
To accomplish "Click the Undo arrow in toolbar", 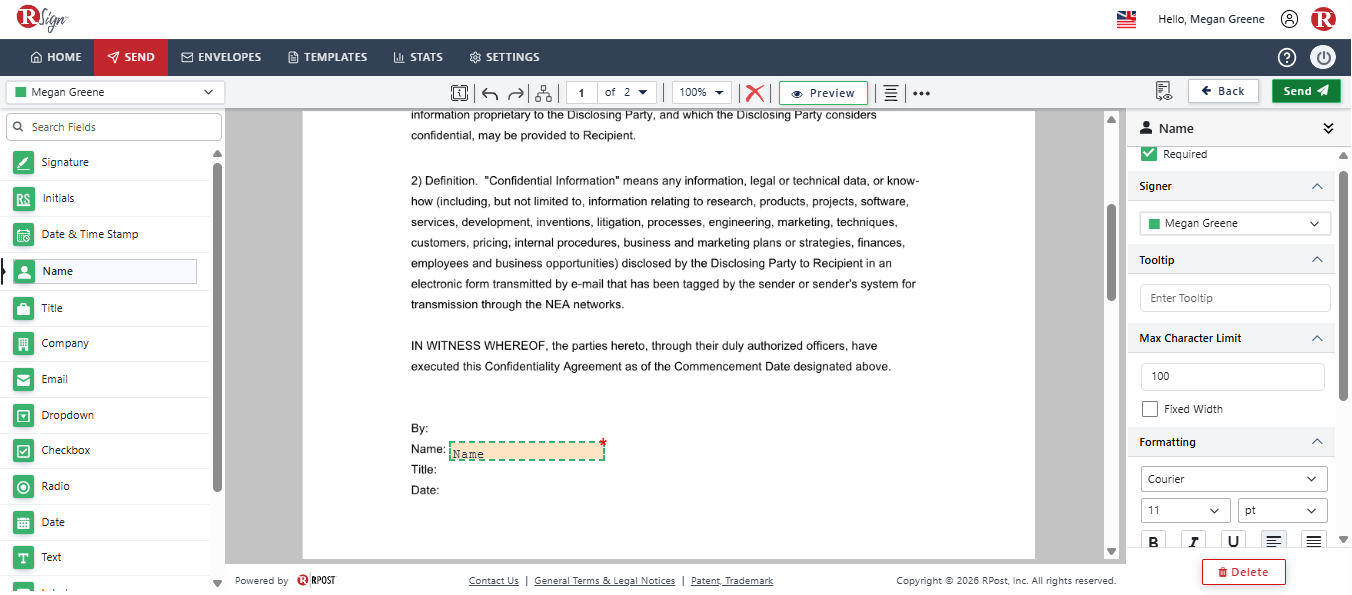I will 490,93.
